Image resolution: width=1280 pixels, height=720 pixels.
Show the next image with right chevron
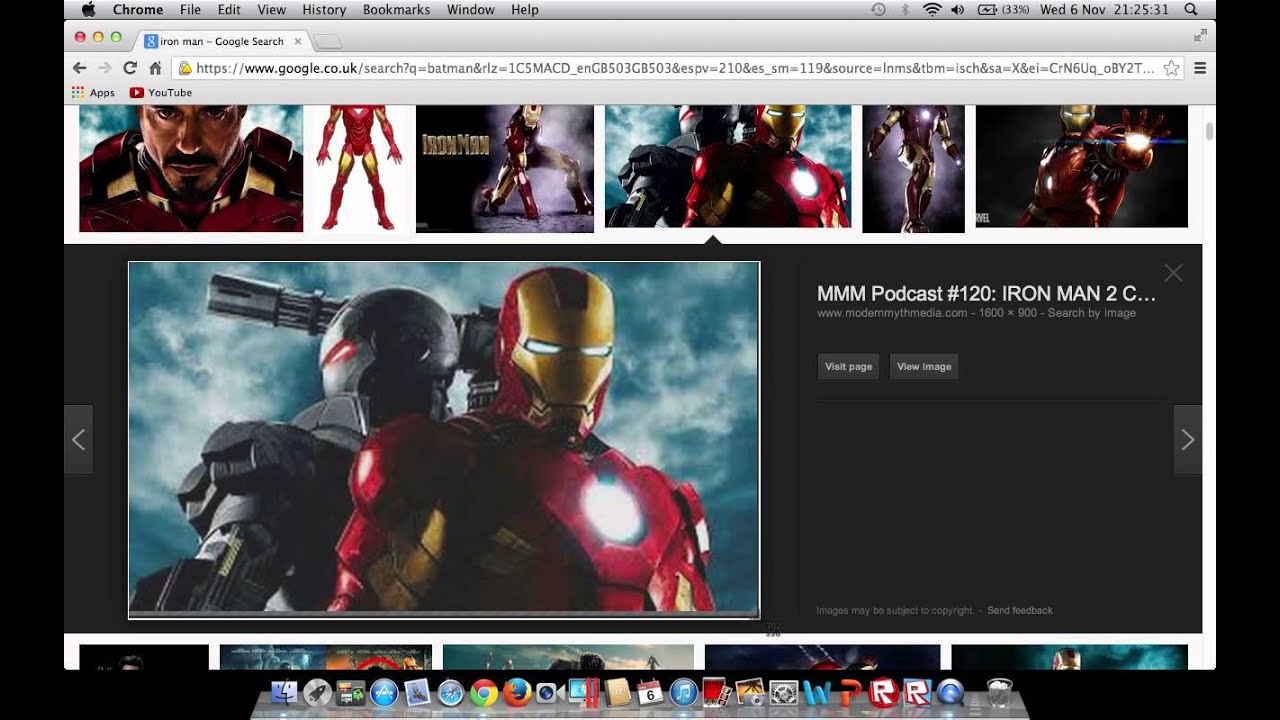[1187, 439]
